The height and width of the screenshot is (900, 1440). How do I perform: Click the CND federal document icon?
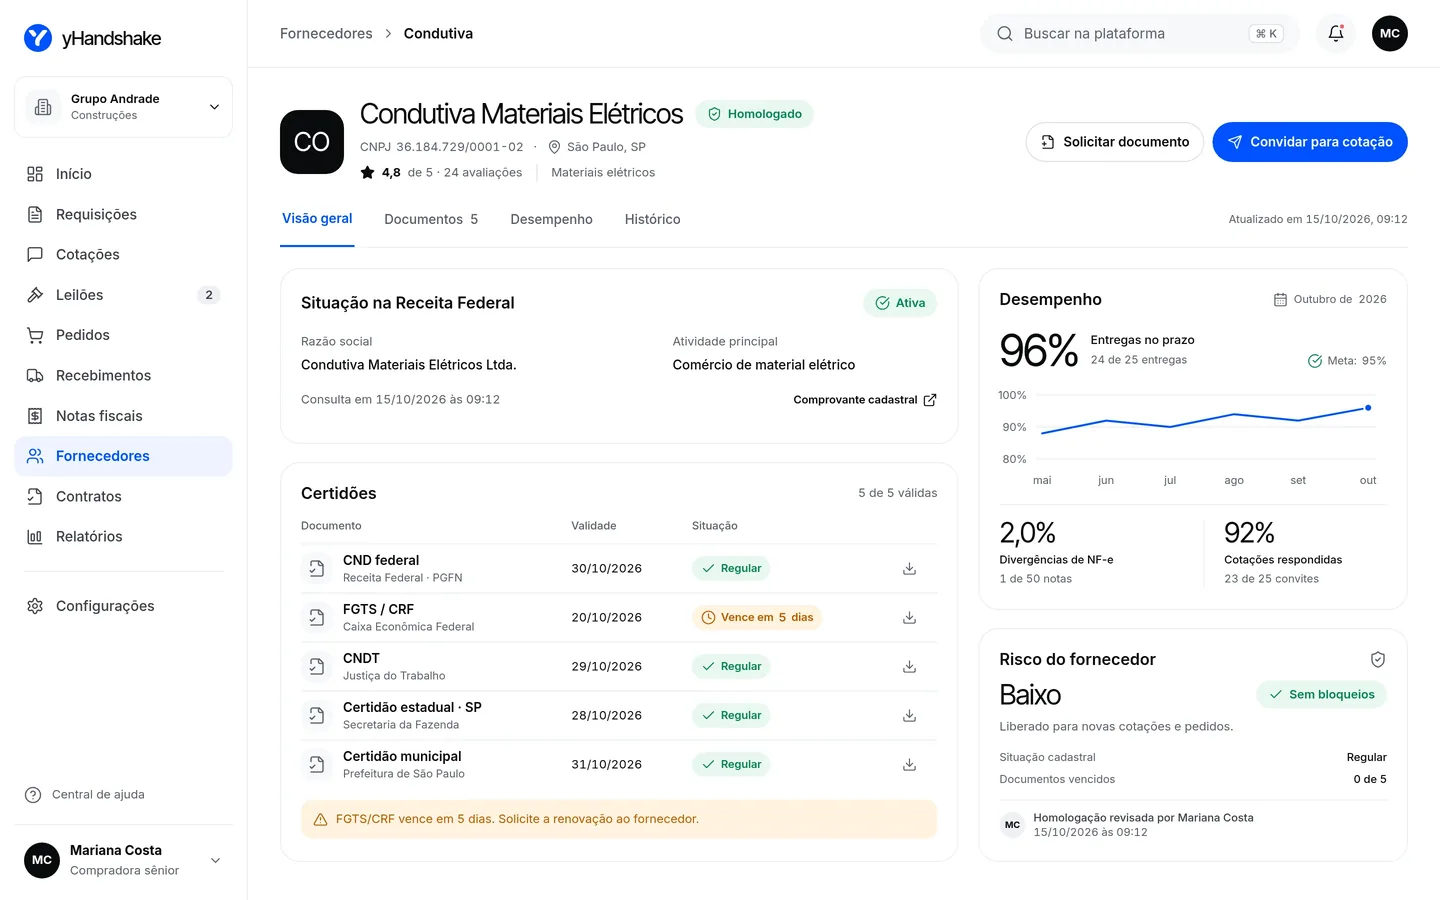coord(316,568)
